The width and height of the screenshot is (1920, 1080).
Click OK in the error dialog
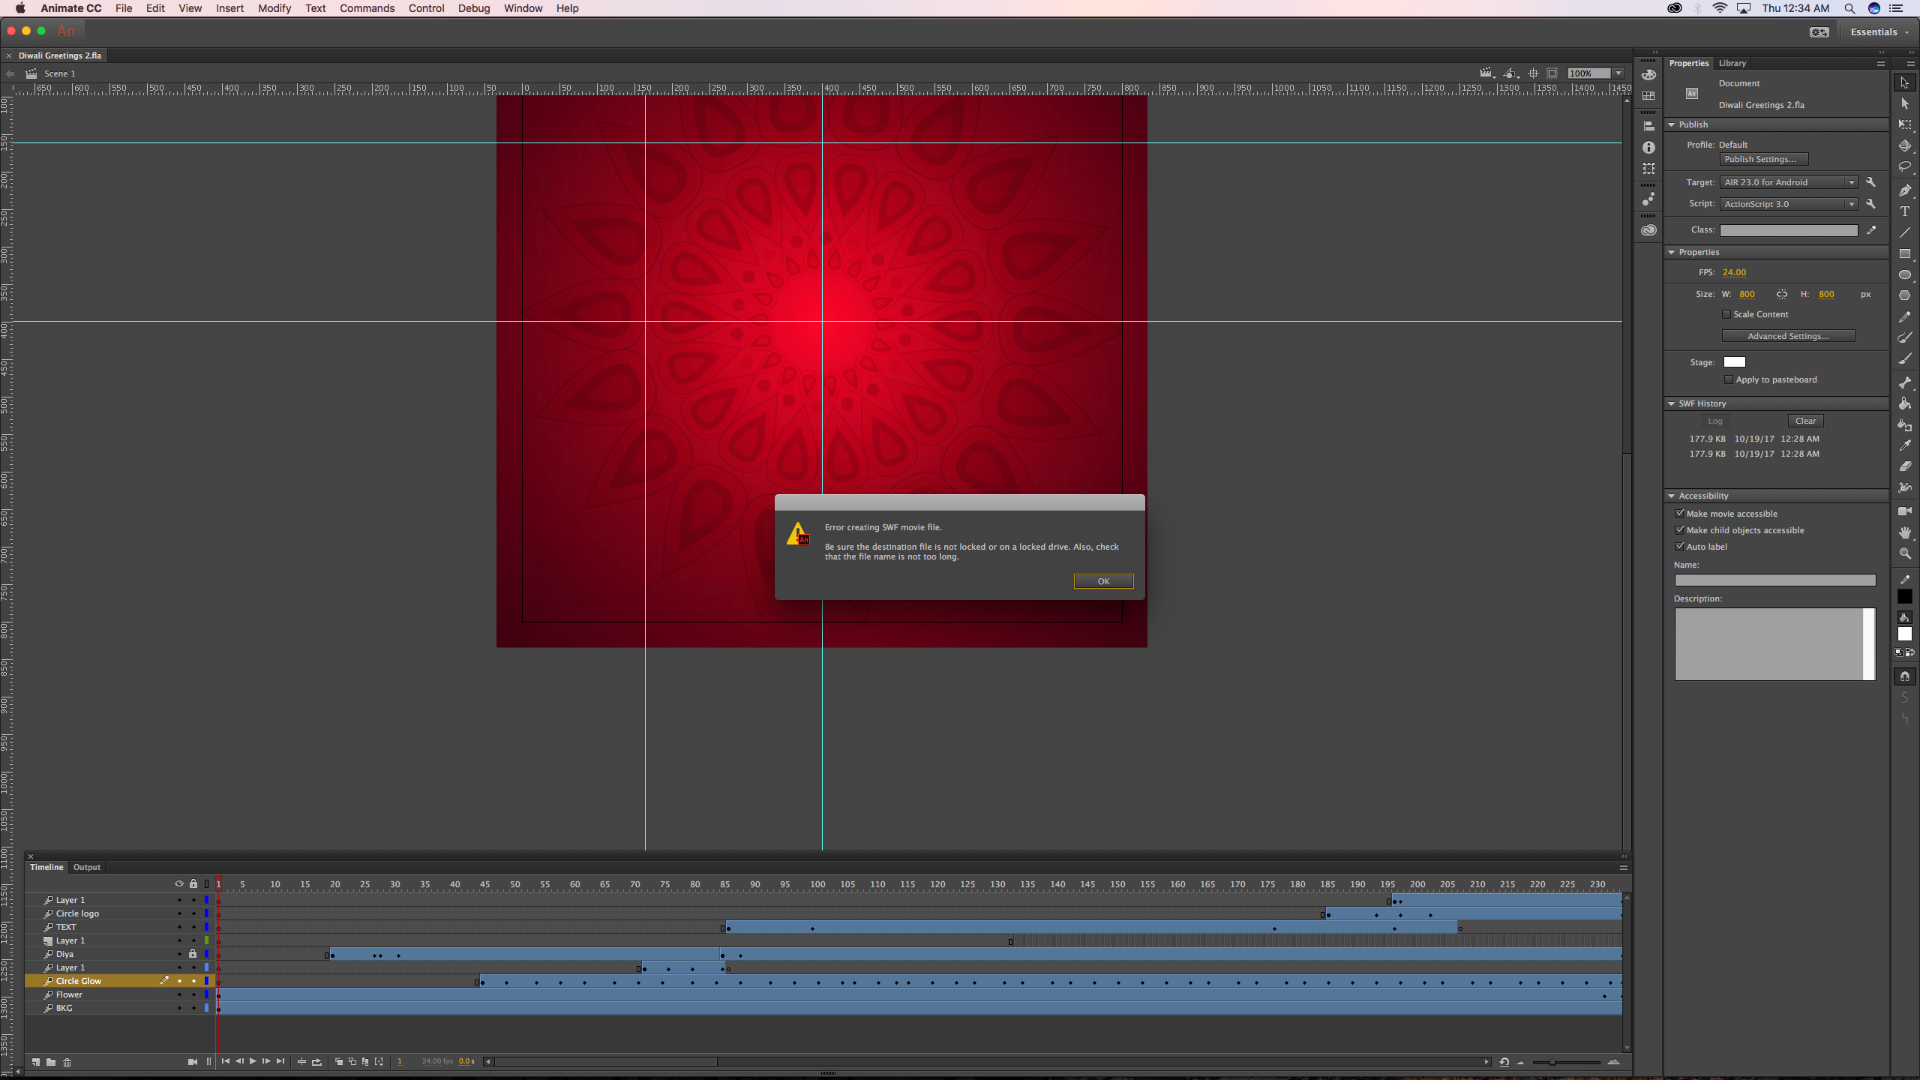click(x=1103, y=581)
